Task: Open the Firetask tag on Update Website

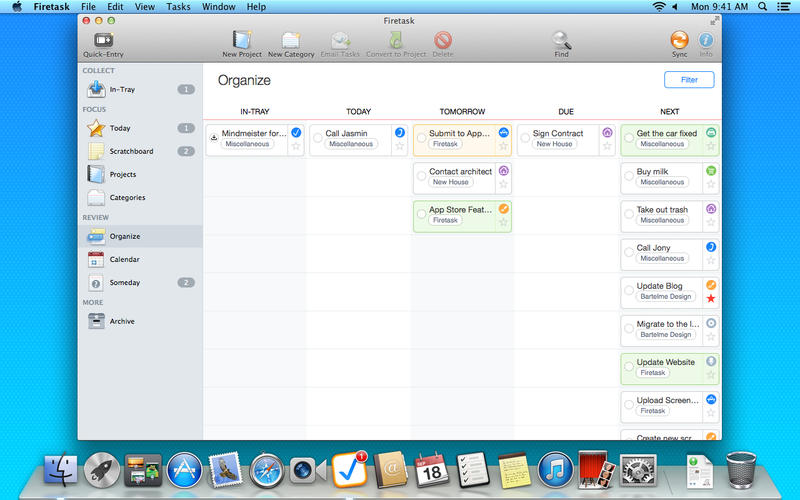Action: [x=653, y=372]
